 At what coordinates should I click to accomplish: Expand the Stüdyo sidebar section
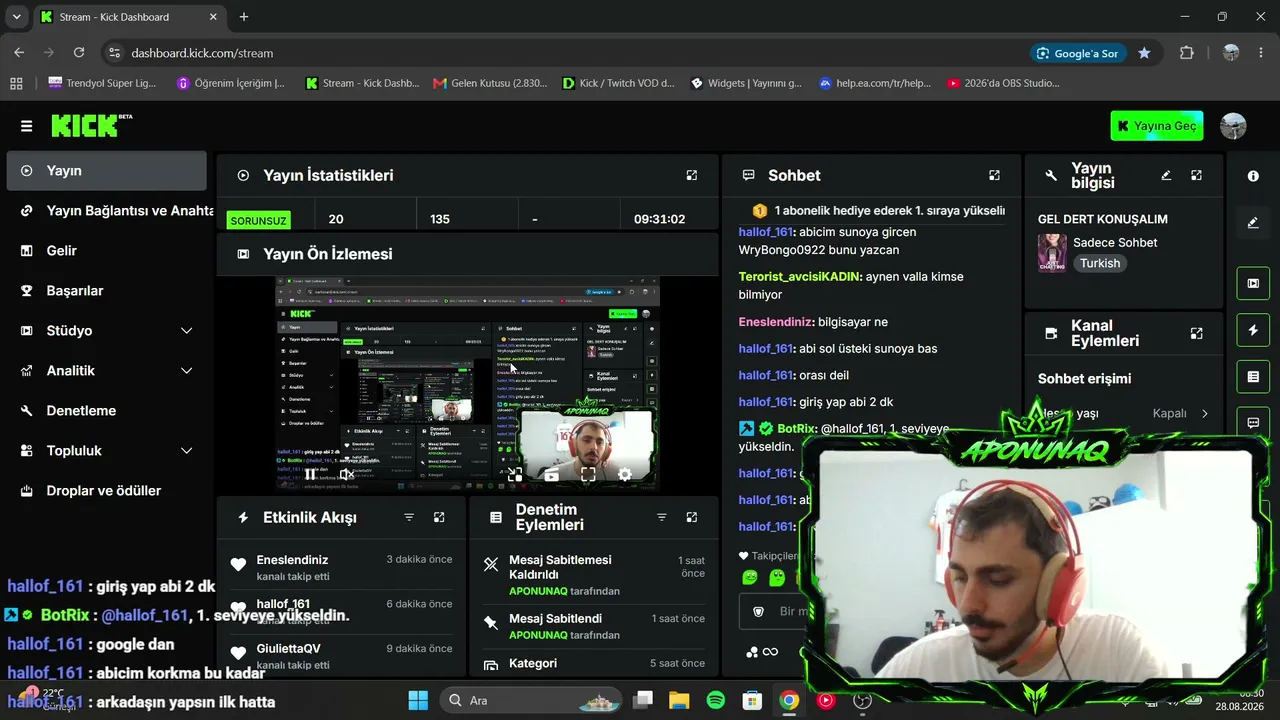(x=186, y=331)
